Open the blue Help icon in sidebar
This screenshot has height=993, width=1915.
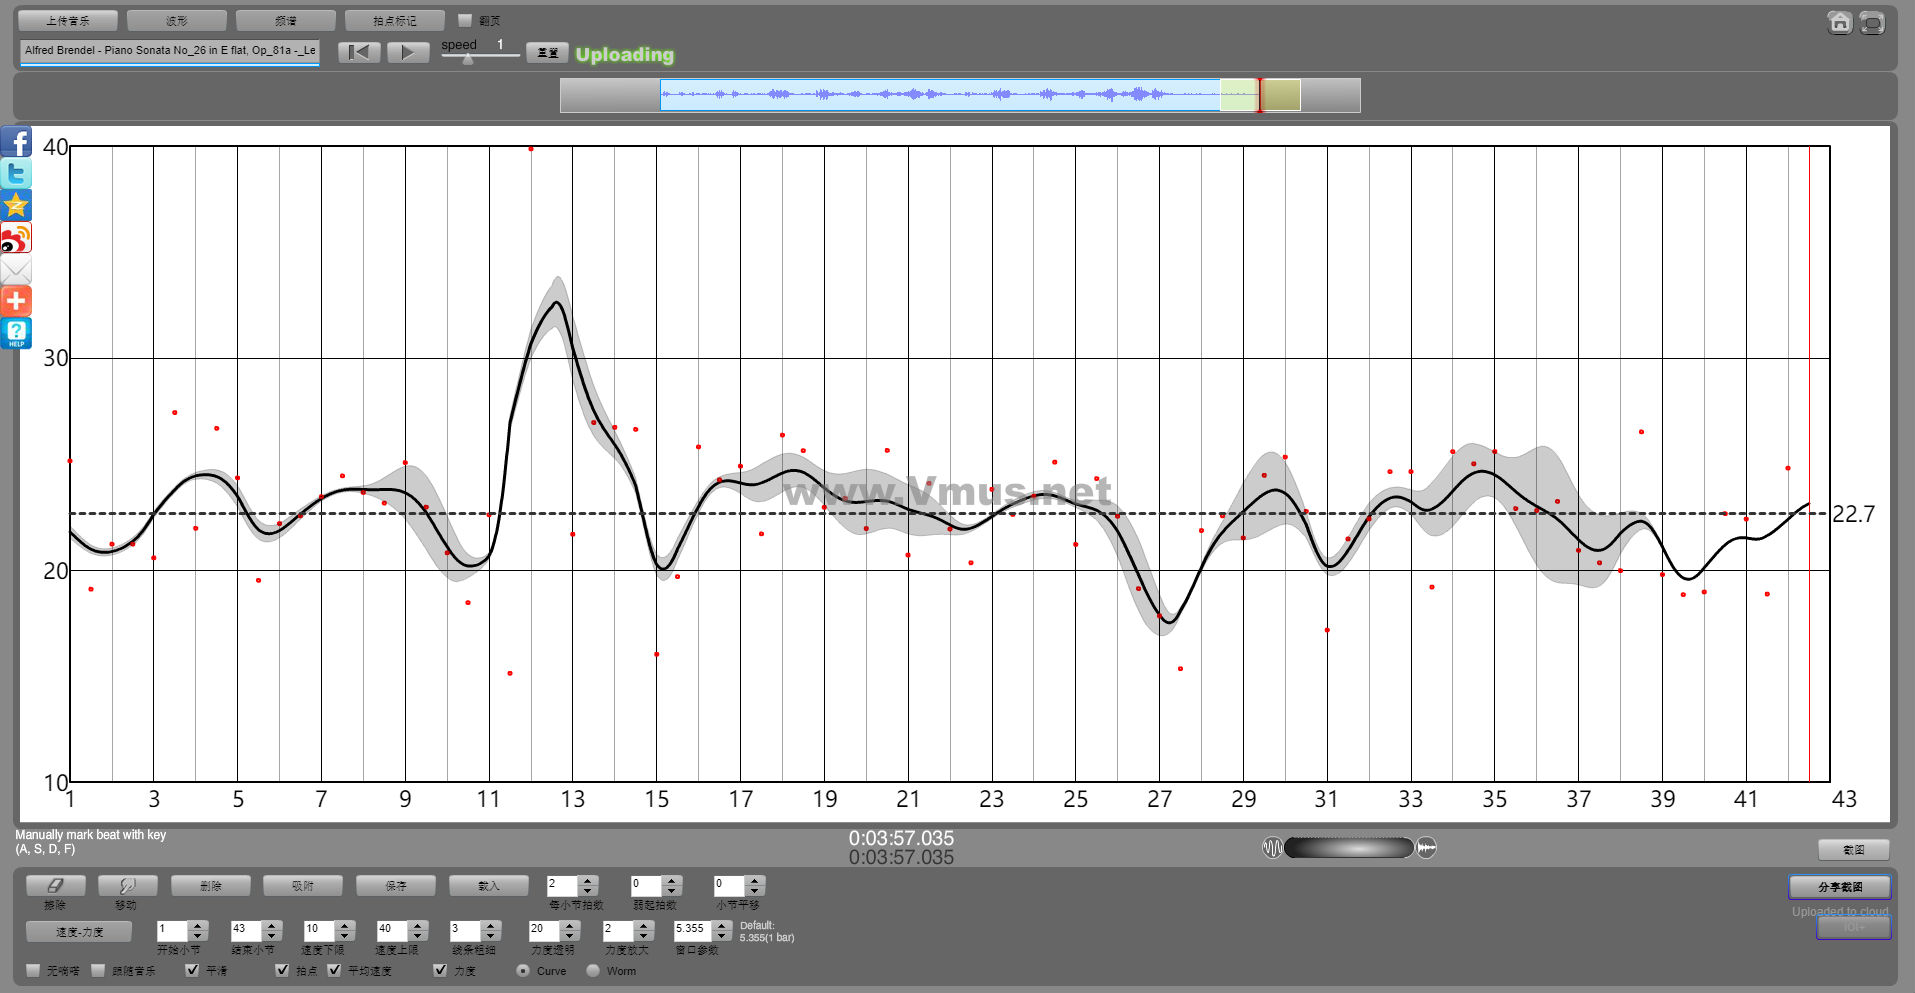coord(16,333)
